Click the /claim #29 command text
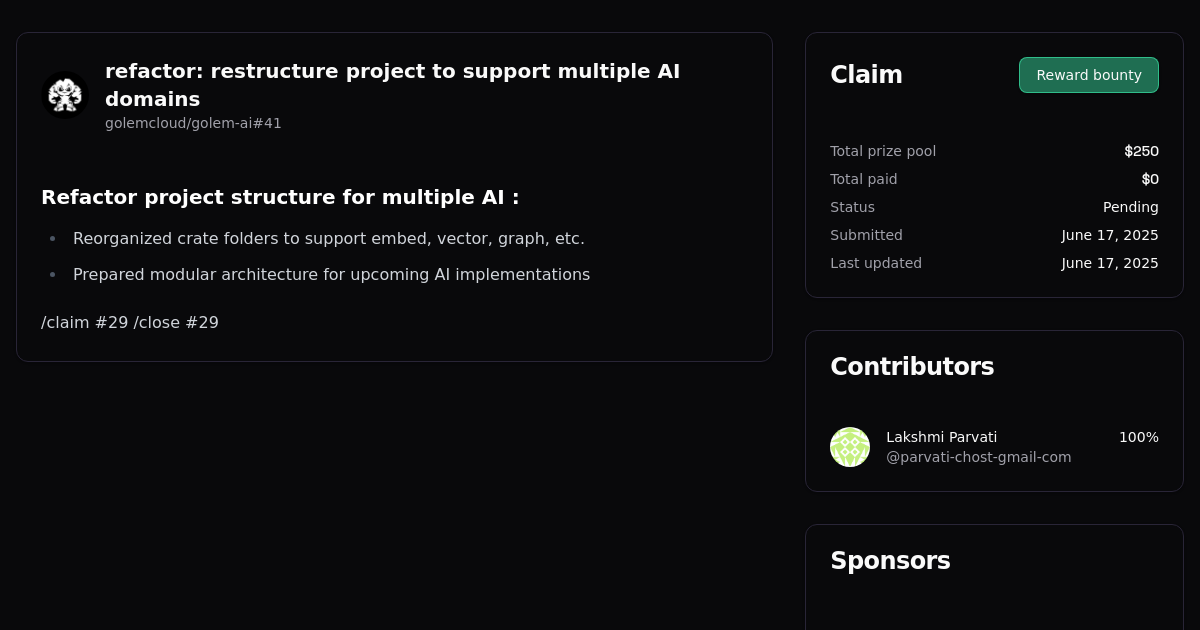The height and width of the screenshot is (630, 1200). [83, 322]
